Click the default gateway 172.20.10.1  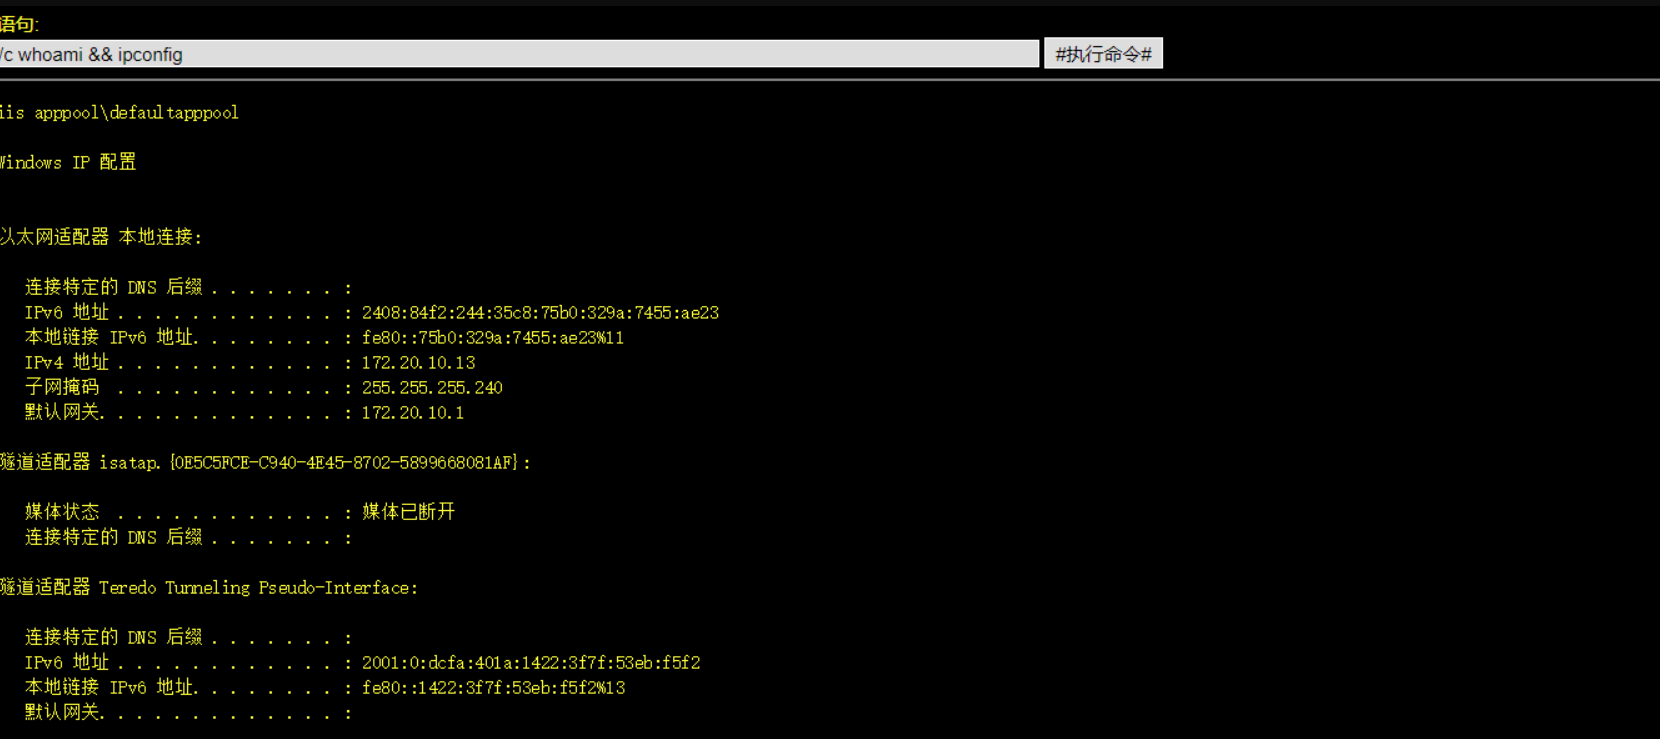[x=412, y=413]
